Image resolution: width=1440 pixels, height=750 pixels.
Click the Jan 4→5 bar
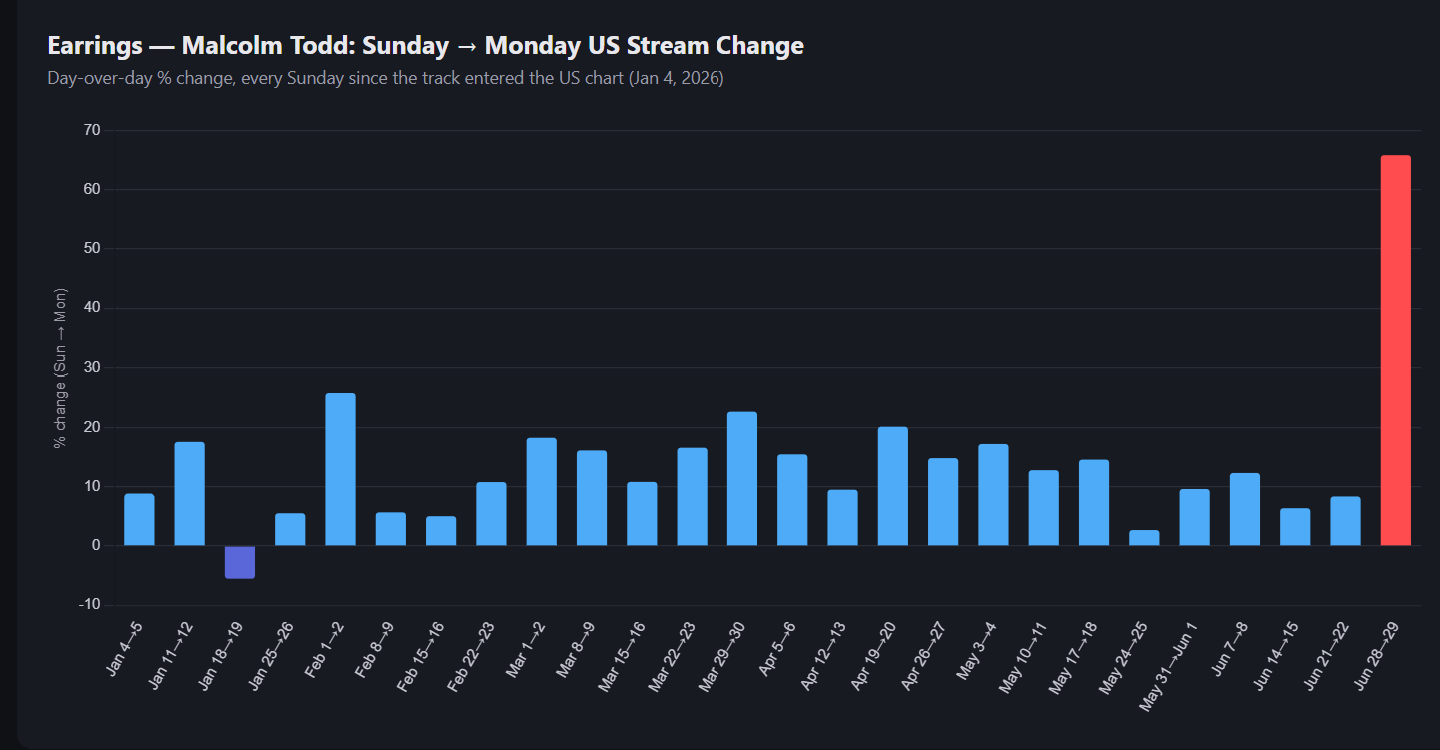coord(139,520)
